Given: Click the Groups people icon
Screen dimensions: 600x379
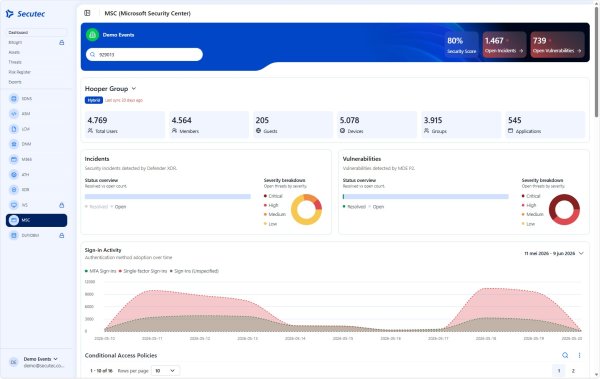Looking at the screenshot, I should [426, 131].
